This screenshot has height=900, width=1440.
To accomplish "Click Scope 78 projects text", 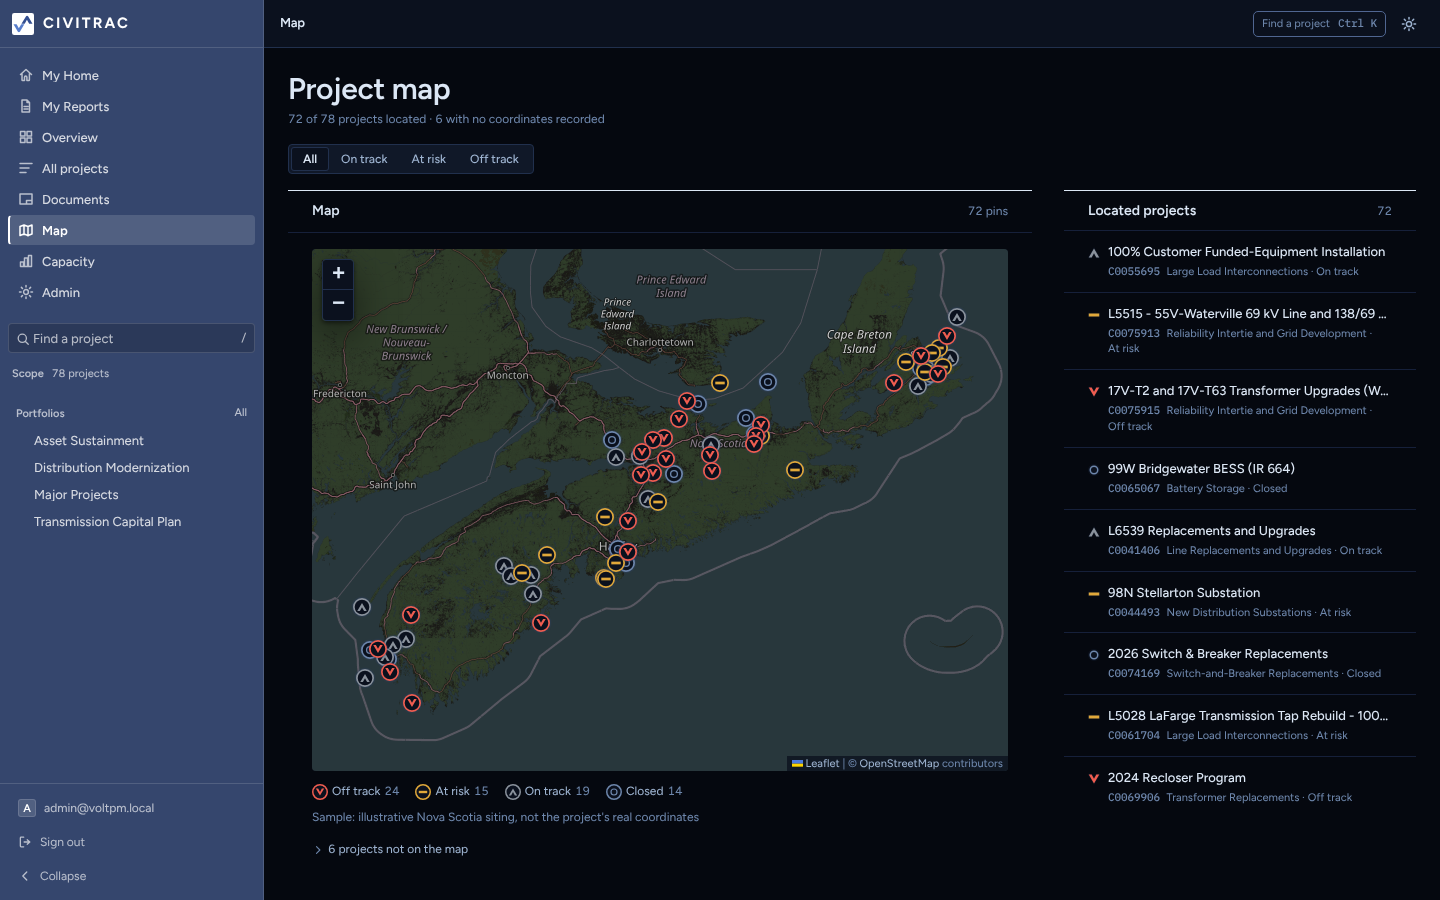I will pos(61,373).
